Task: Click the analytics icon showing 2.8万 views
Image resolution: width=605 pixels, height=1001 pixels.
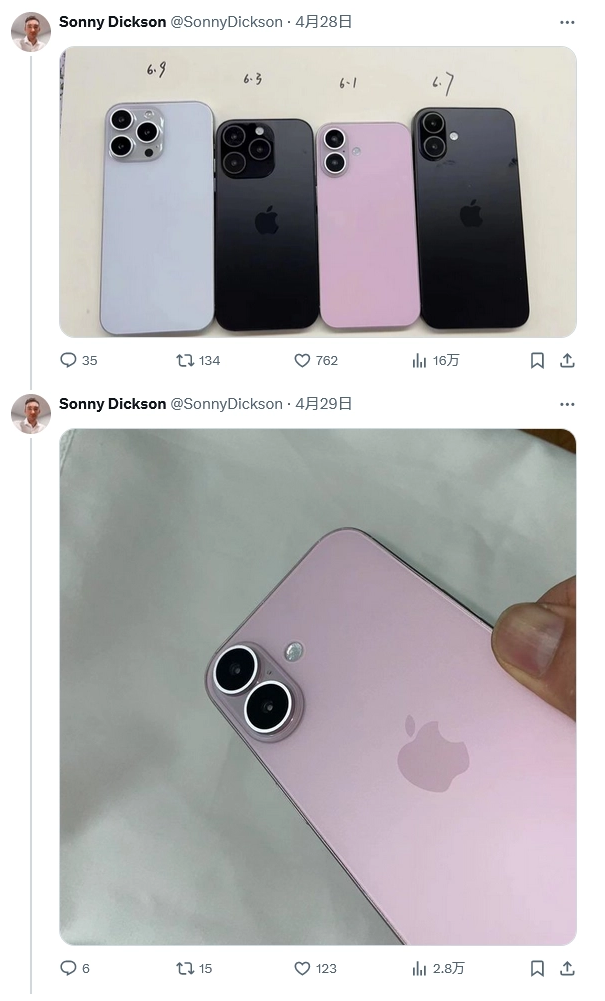Action: pos(419,968)
